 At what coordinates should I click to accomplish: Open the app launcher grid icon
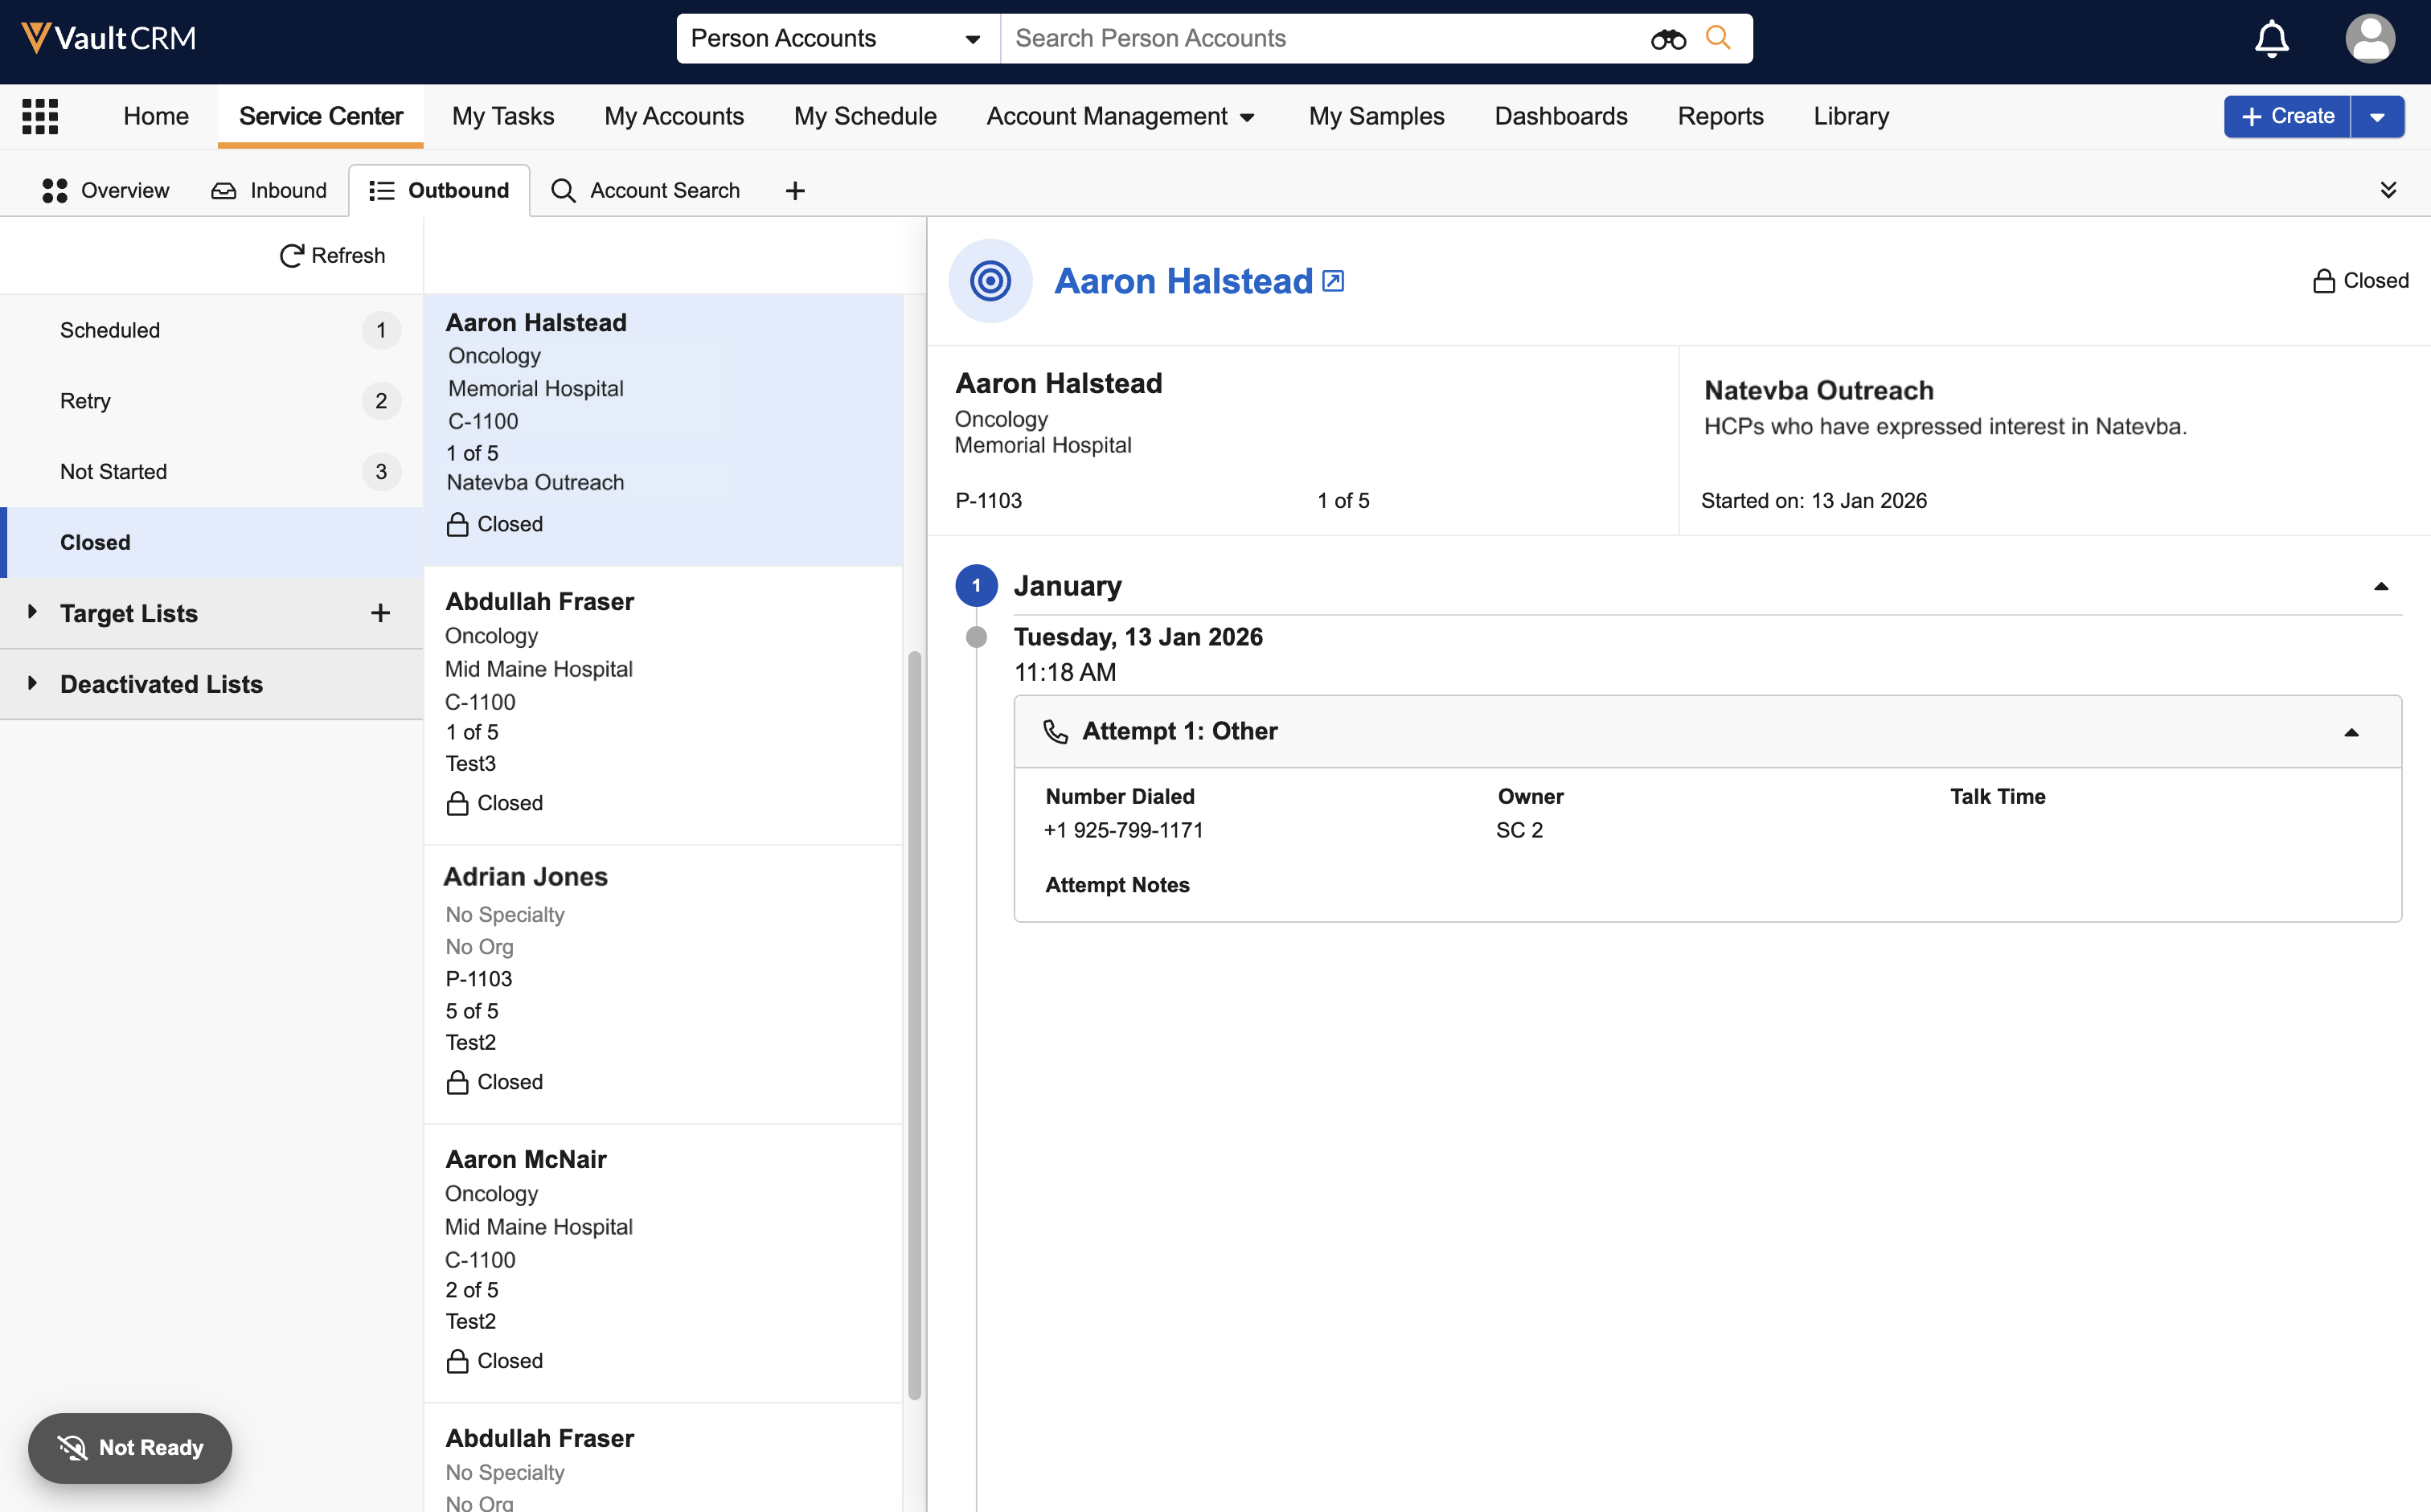coord(40,116)
